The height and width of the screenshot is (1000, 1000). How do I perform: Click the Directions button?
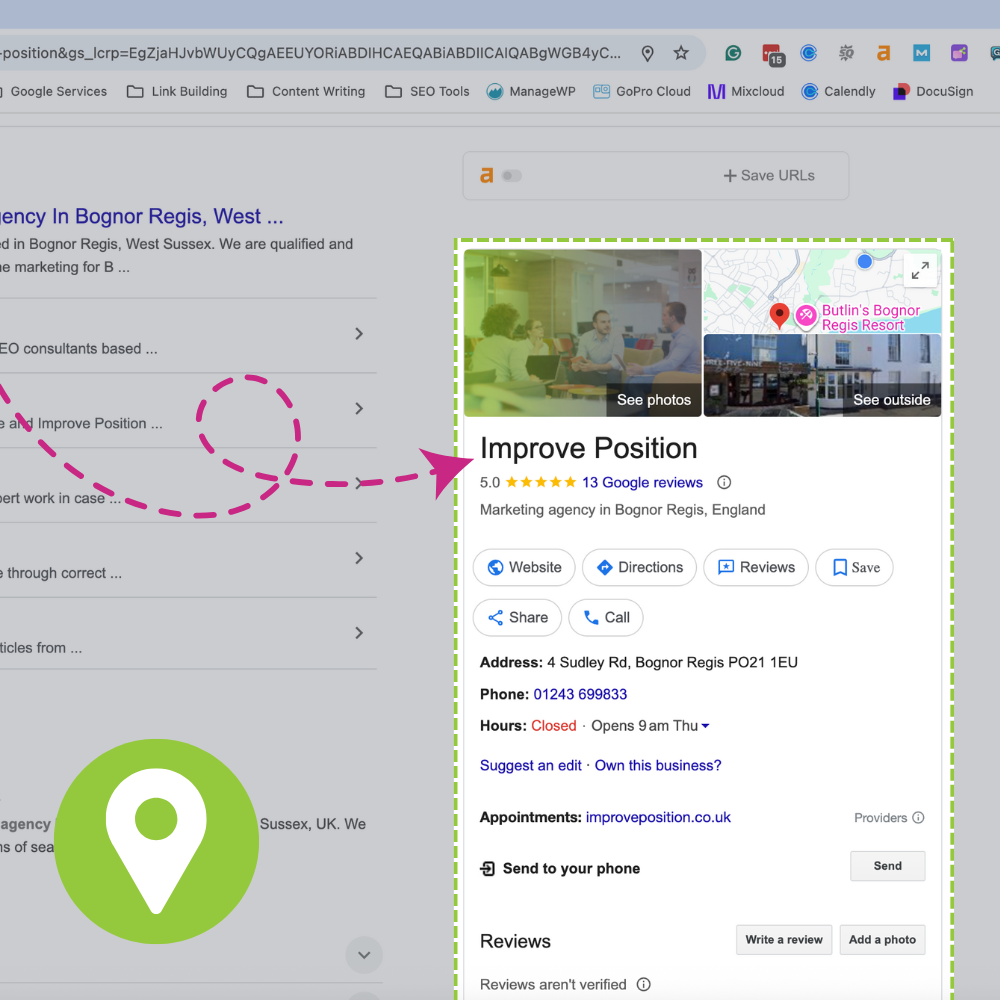point(639,567)
